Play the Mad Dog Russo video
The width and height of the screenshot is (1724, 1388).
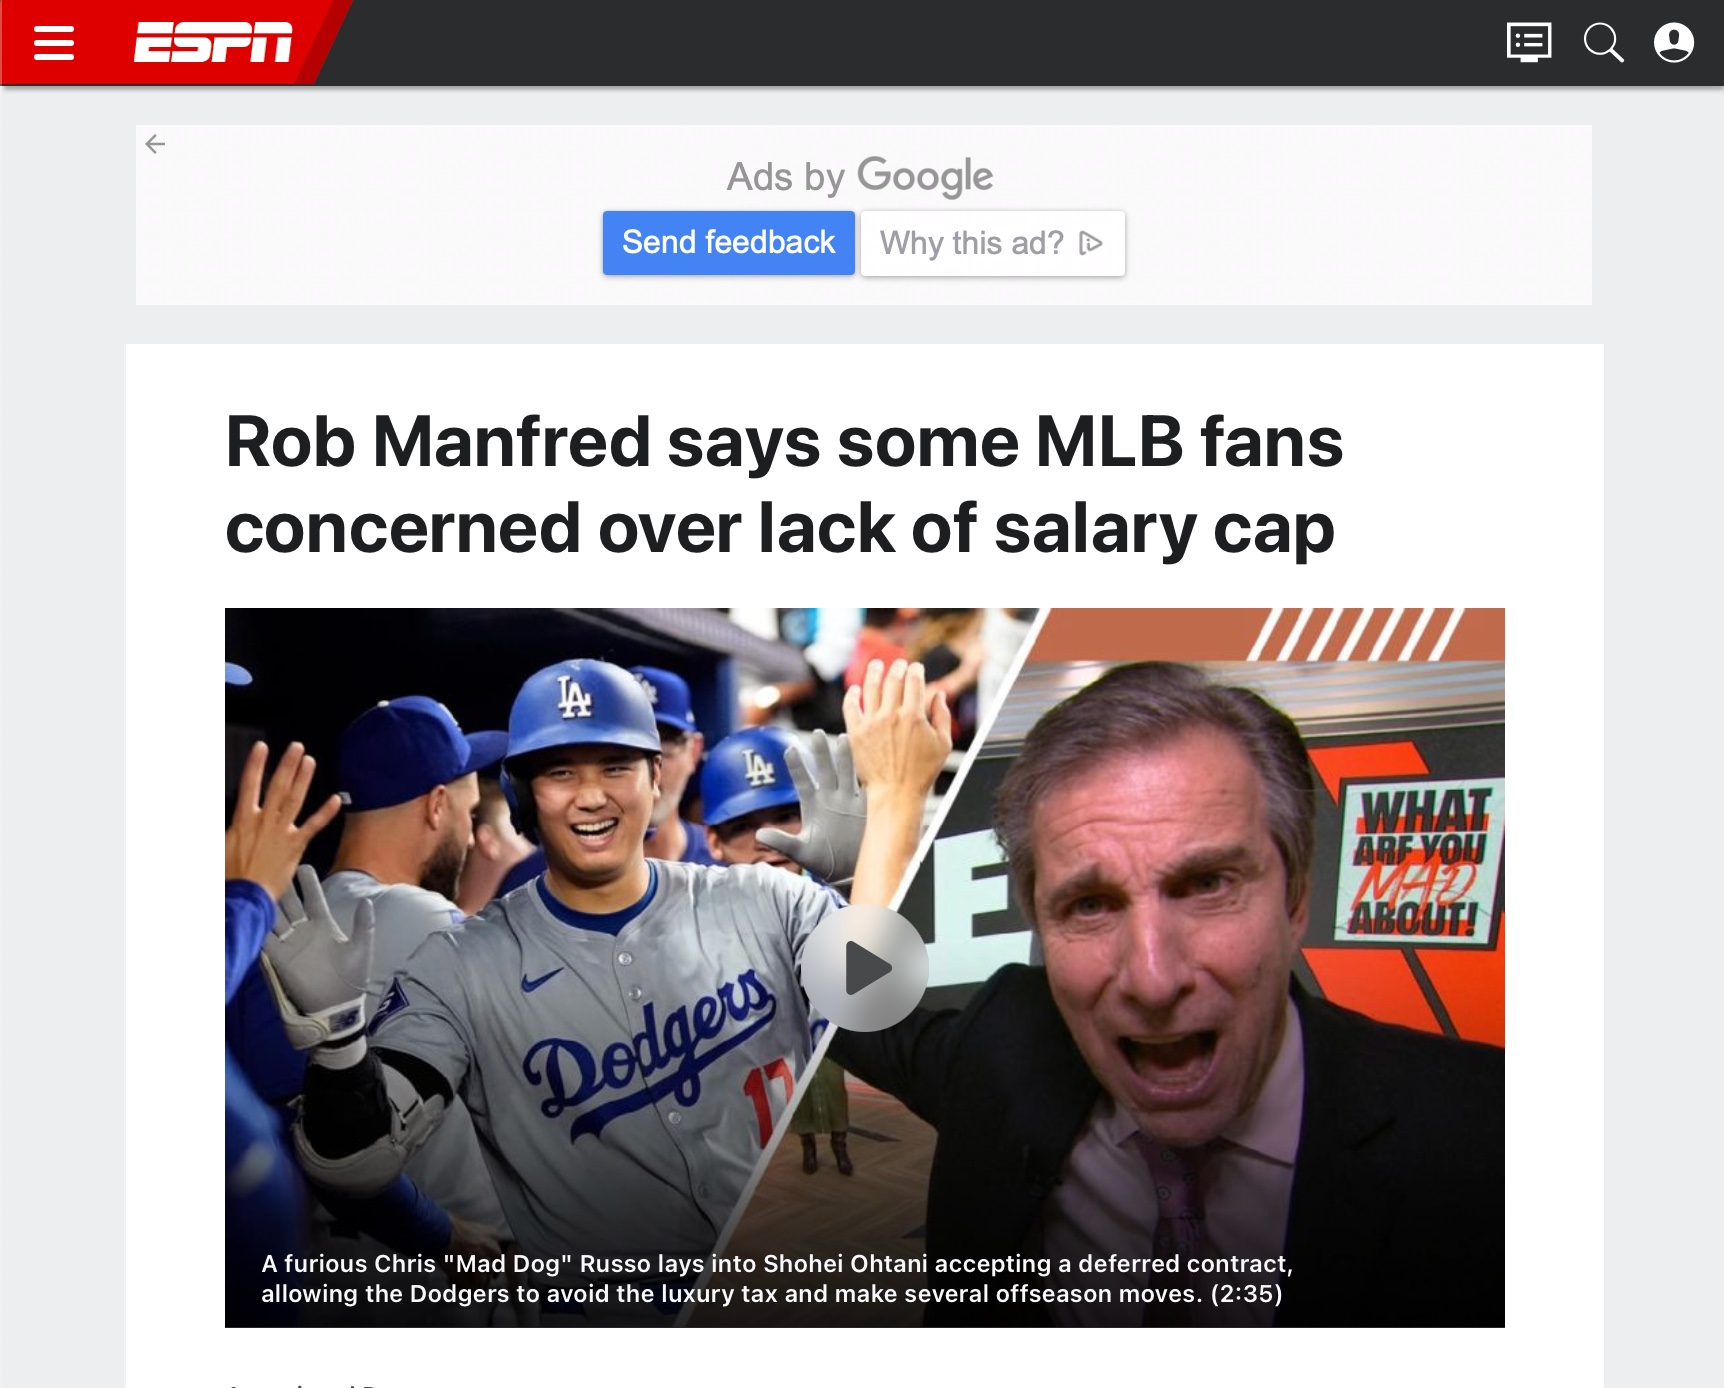(865, 968)
